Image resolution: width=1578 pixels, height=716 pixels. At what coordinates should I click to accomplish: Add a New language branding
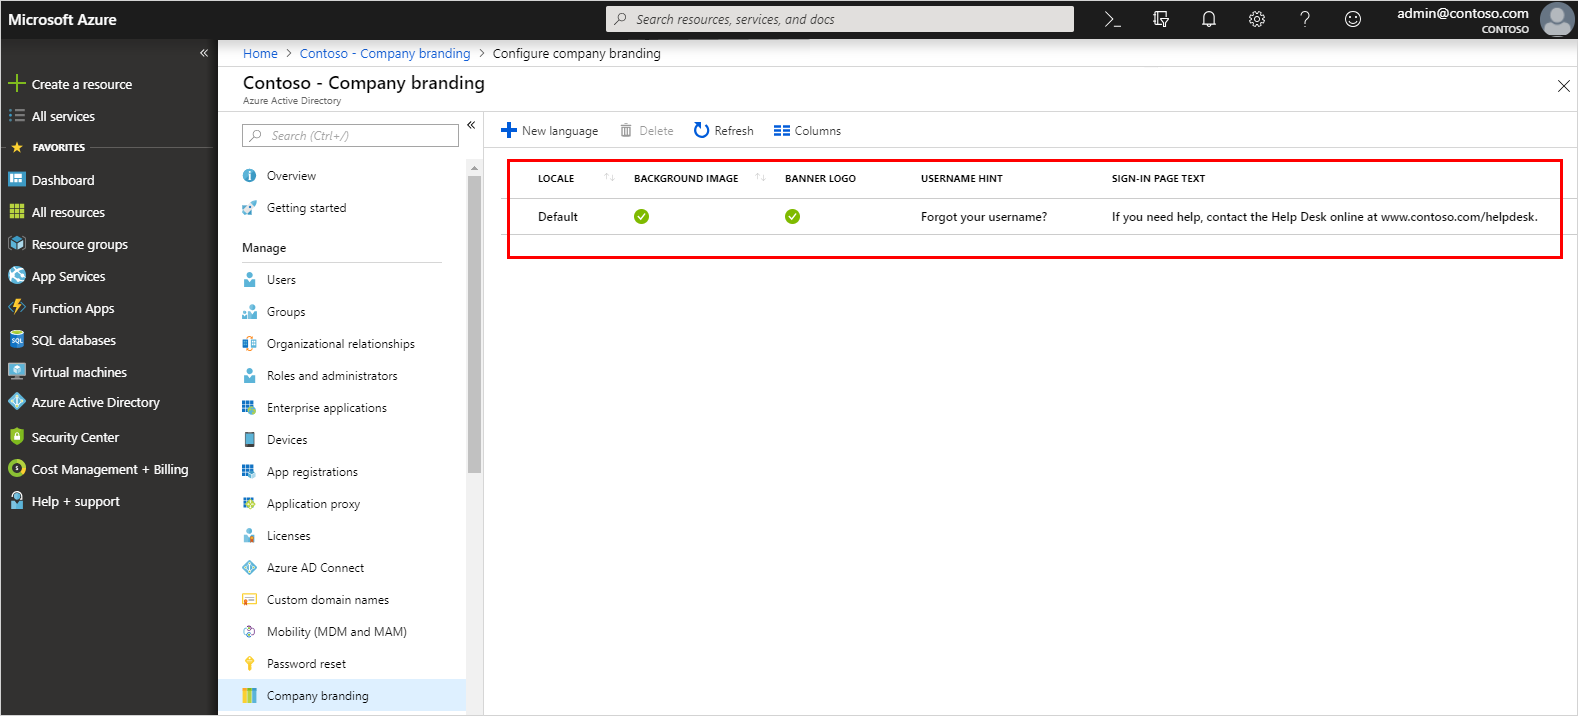click(x=549, y=131)
